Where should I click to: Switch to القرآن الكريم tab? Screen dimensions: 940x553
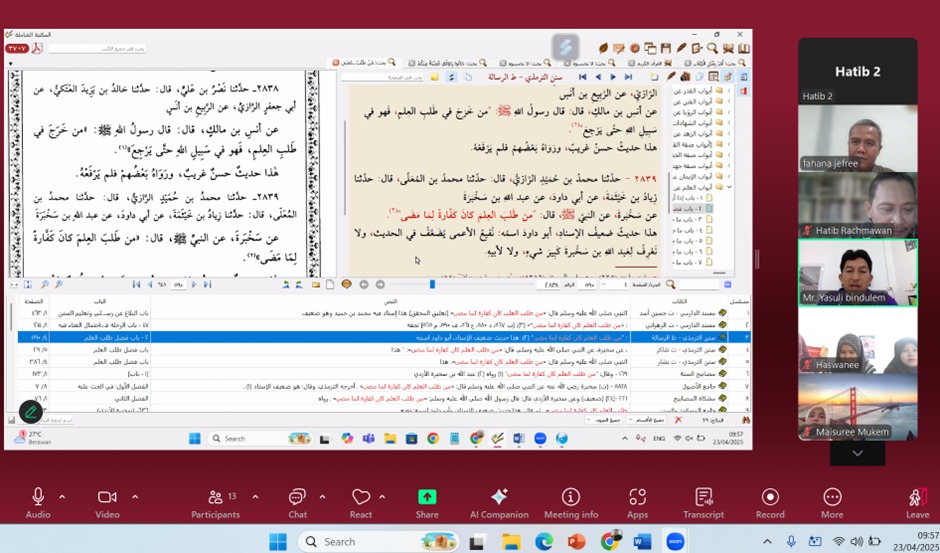(650, 62)
